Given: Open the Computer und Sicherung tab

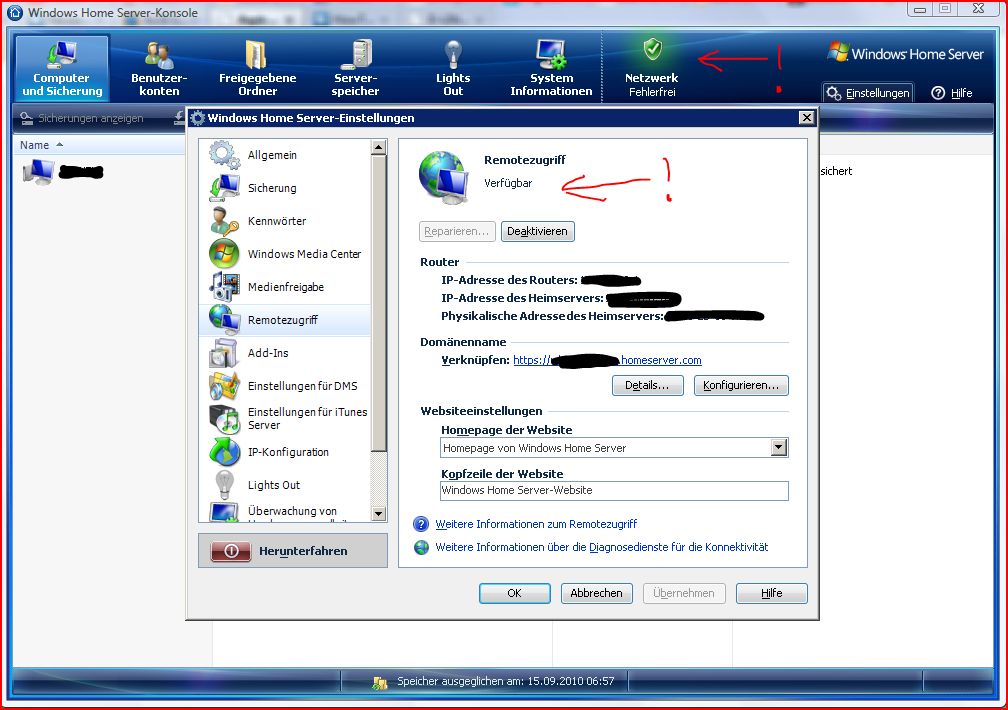Looking at the screenshot, I should (62, 68).
